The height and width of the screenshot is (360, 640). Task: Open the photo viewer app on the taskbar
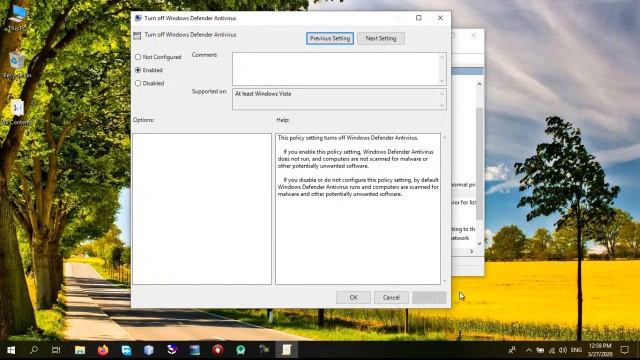point(195,350)
